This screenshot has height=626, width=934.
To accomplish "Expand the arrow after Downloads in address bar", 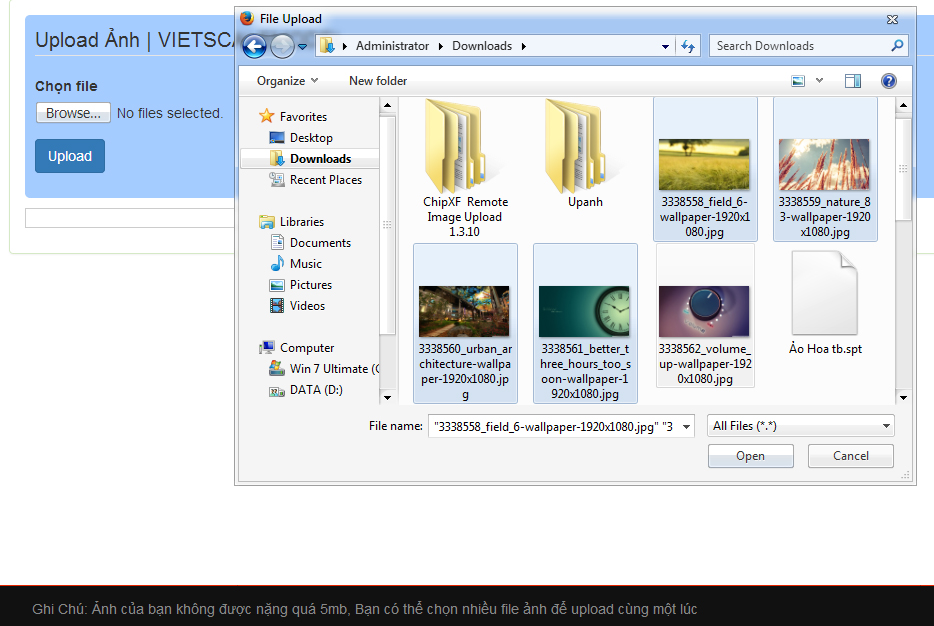I will pos(524,46).
